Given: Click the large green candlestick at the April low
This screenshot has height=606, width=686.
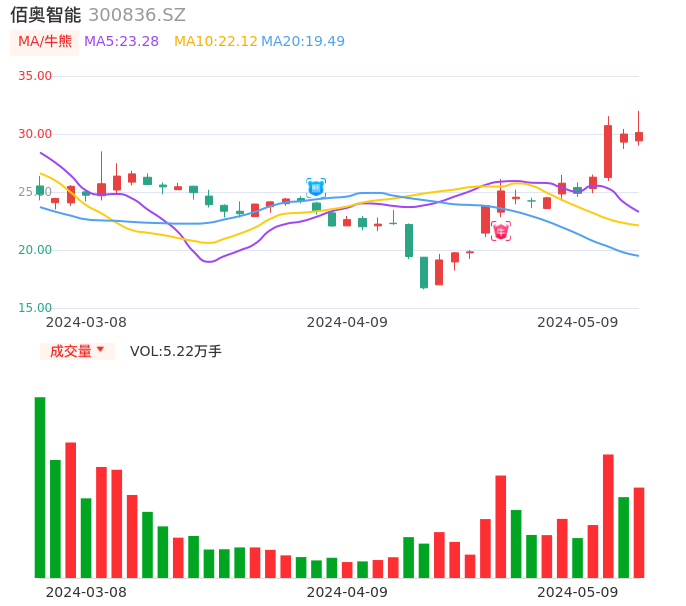Looking at the screenshot, I should click(x=424, y=272).
